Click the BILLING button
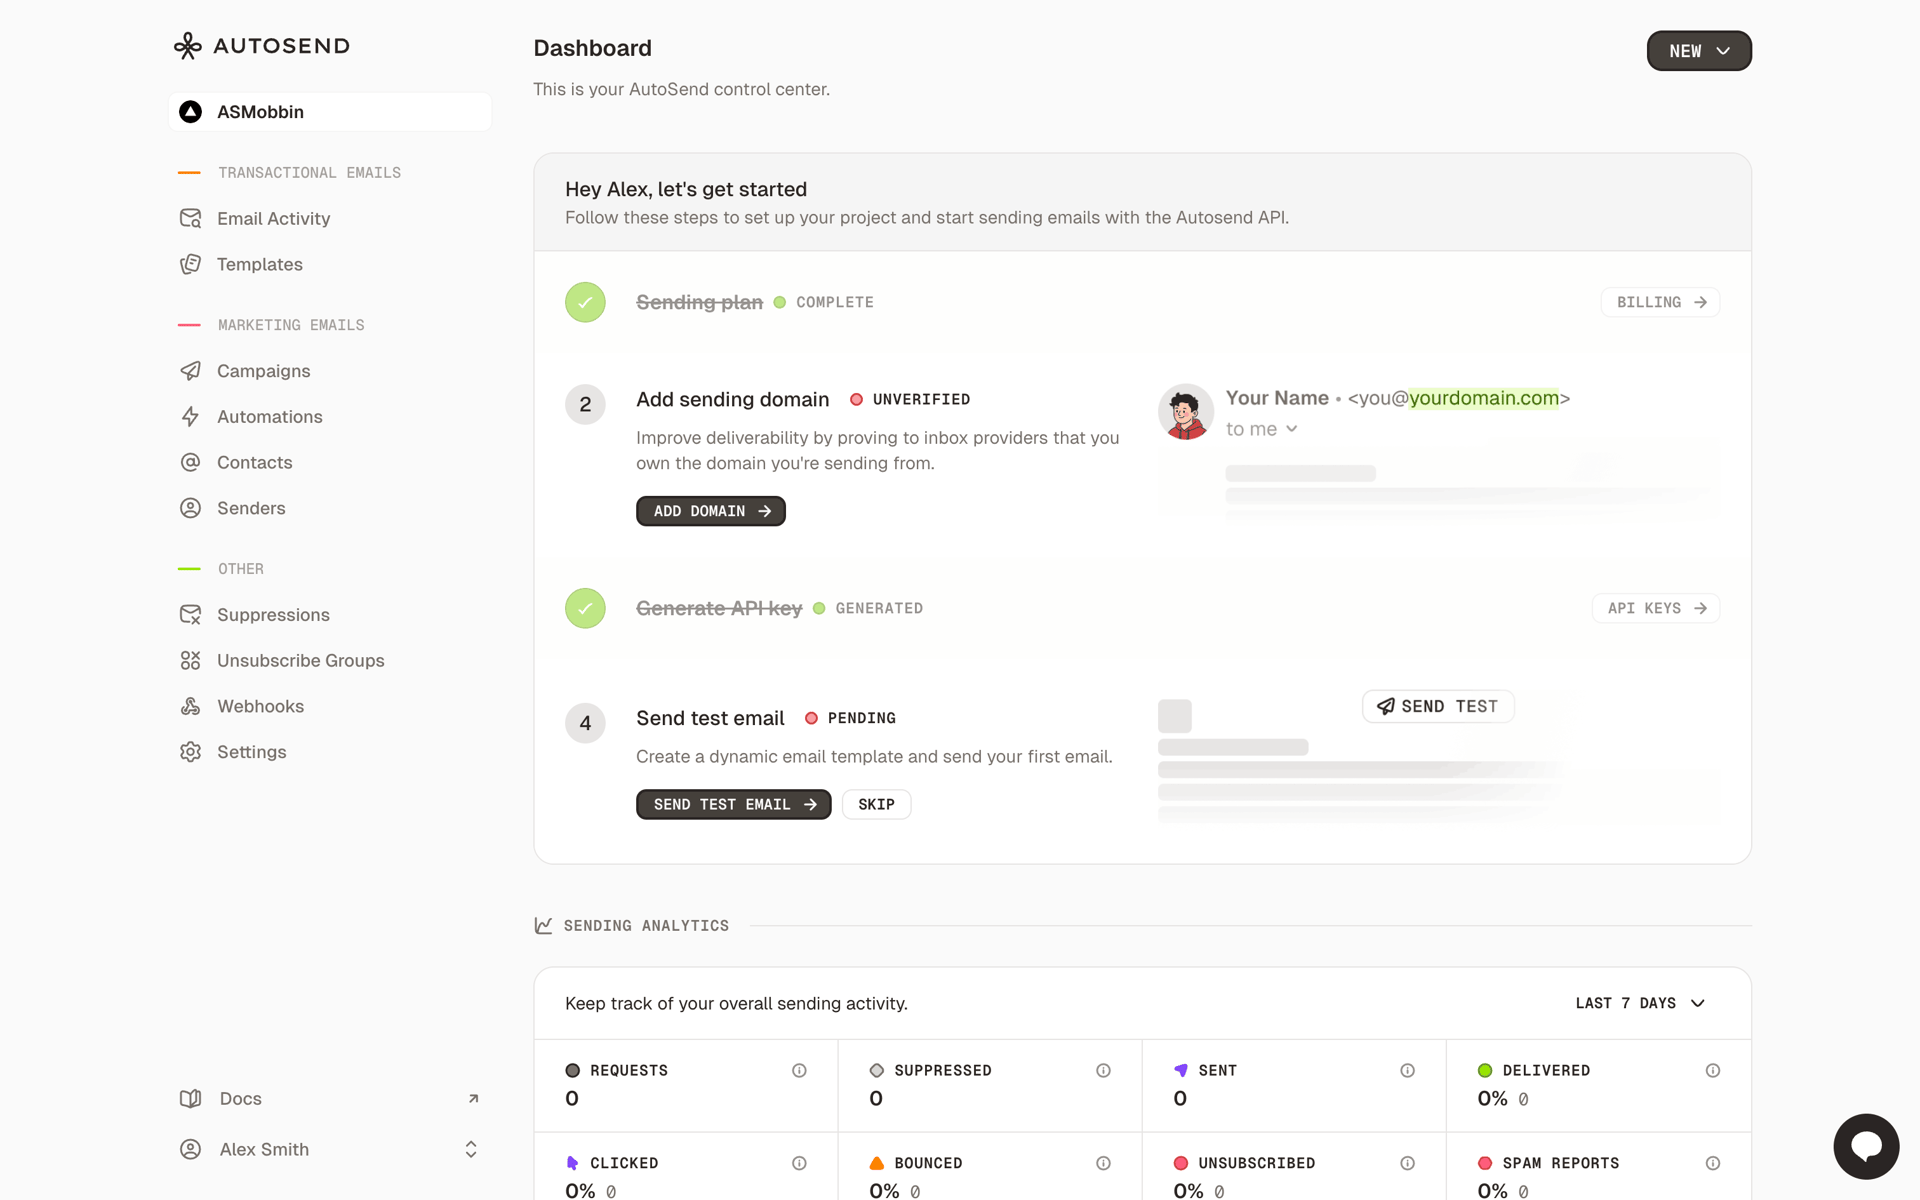The image size is (1920, 1200). point(1660,303)
